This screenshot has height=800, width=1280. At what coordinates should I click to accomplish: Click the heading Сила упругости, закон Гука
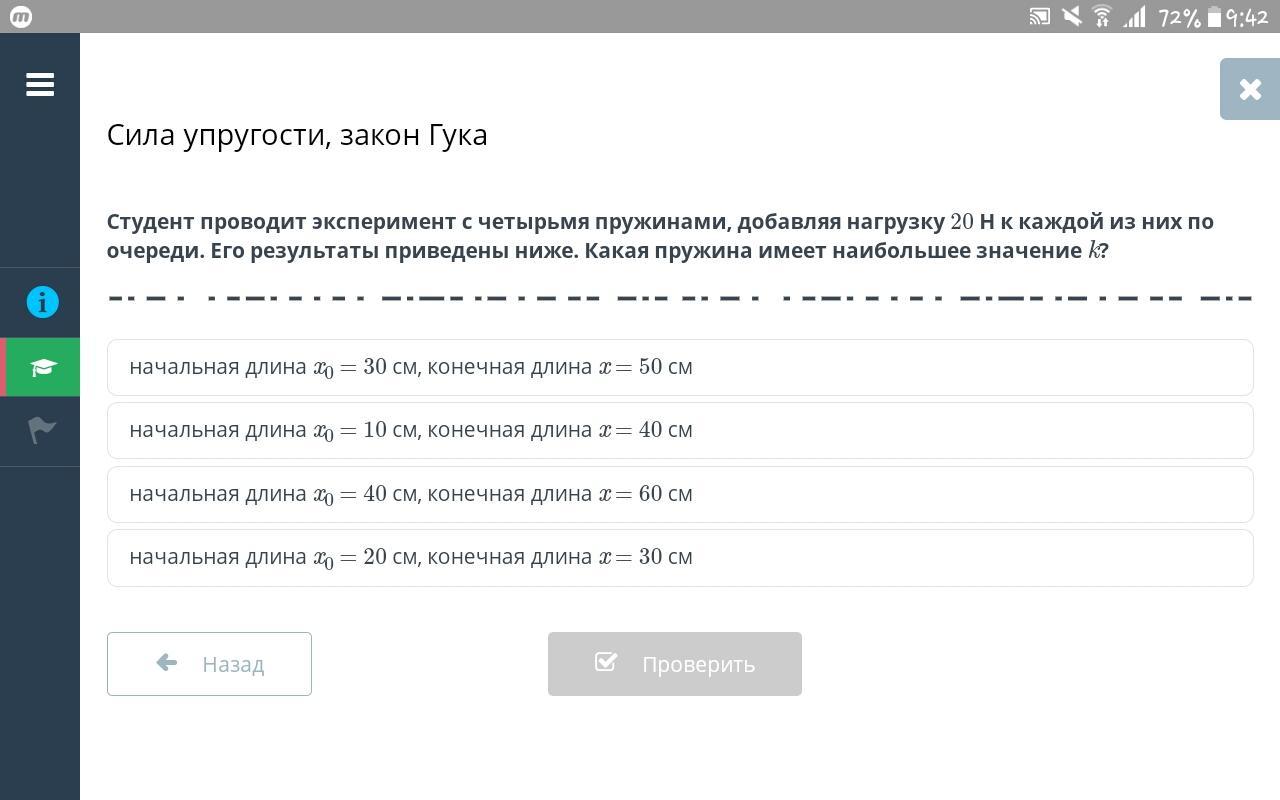click(x=297, y=135)
